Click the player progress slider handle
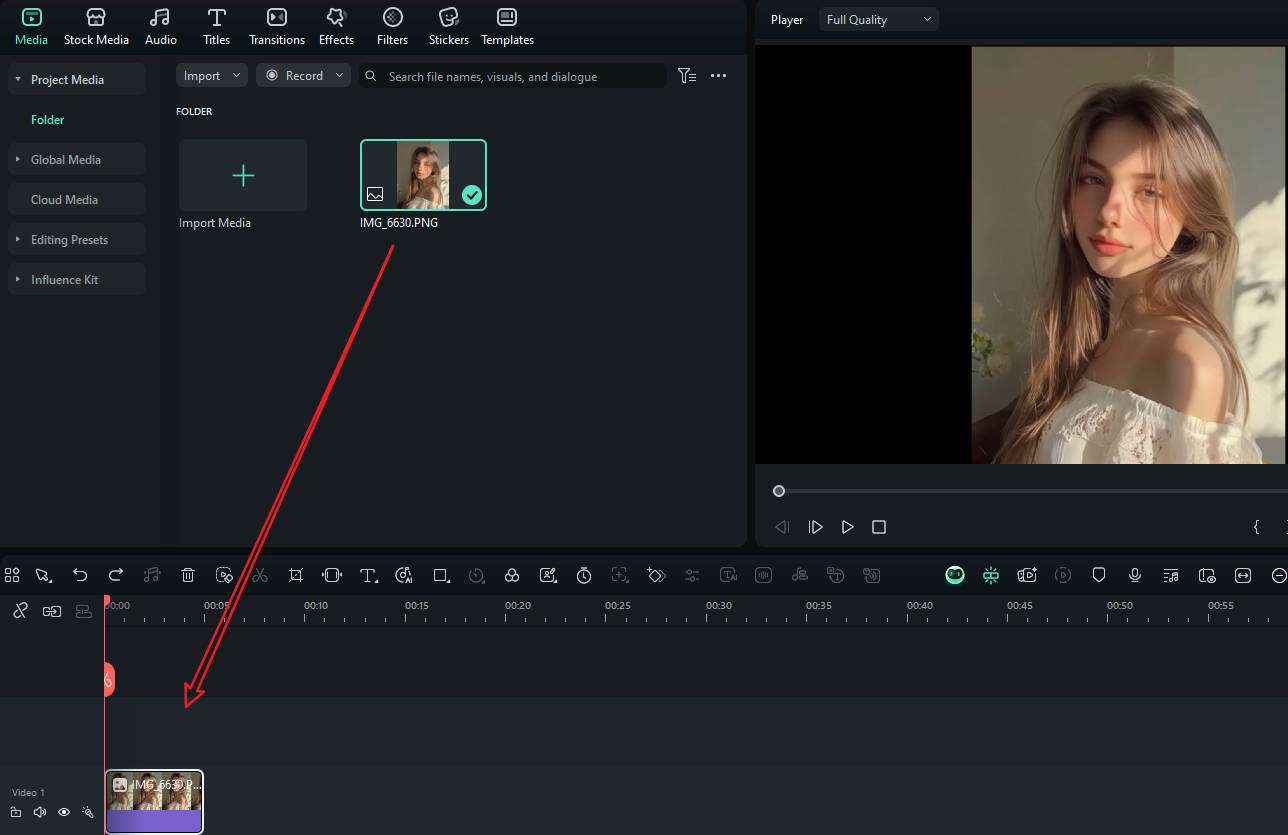 pos(779,491)
